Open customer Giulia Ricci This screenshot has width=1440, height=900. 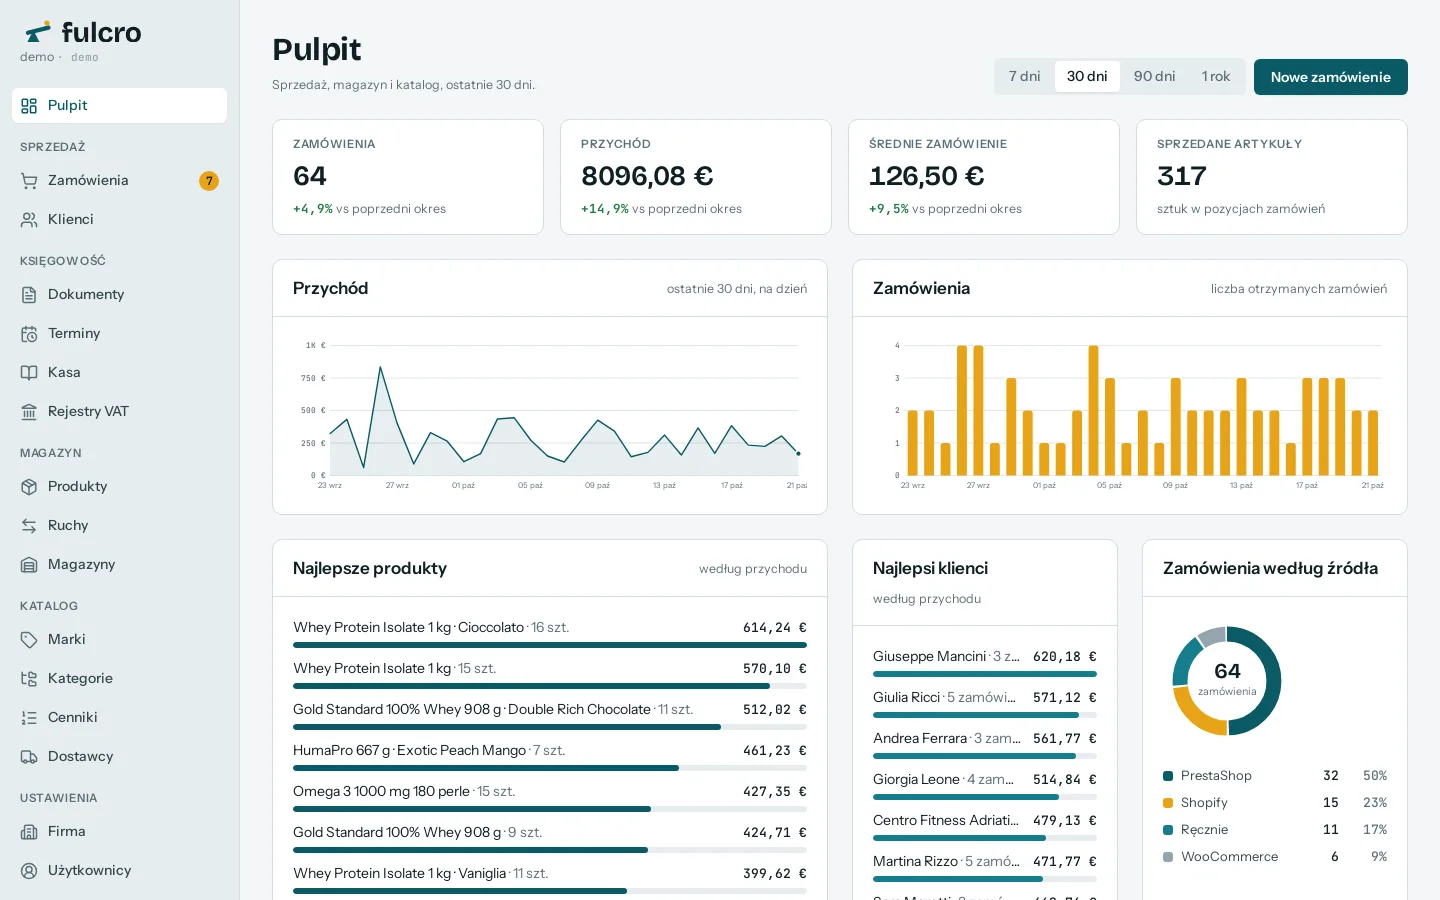click(985, 703)
